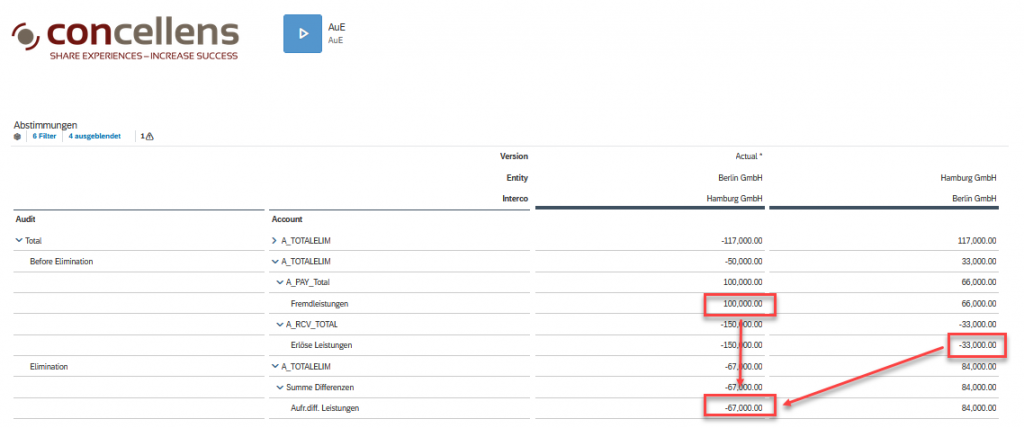1024x428 pixels.
Task: Collapse the Summe Differenzen node
Action: (x=281, y=387)
